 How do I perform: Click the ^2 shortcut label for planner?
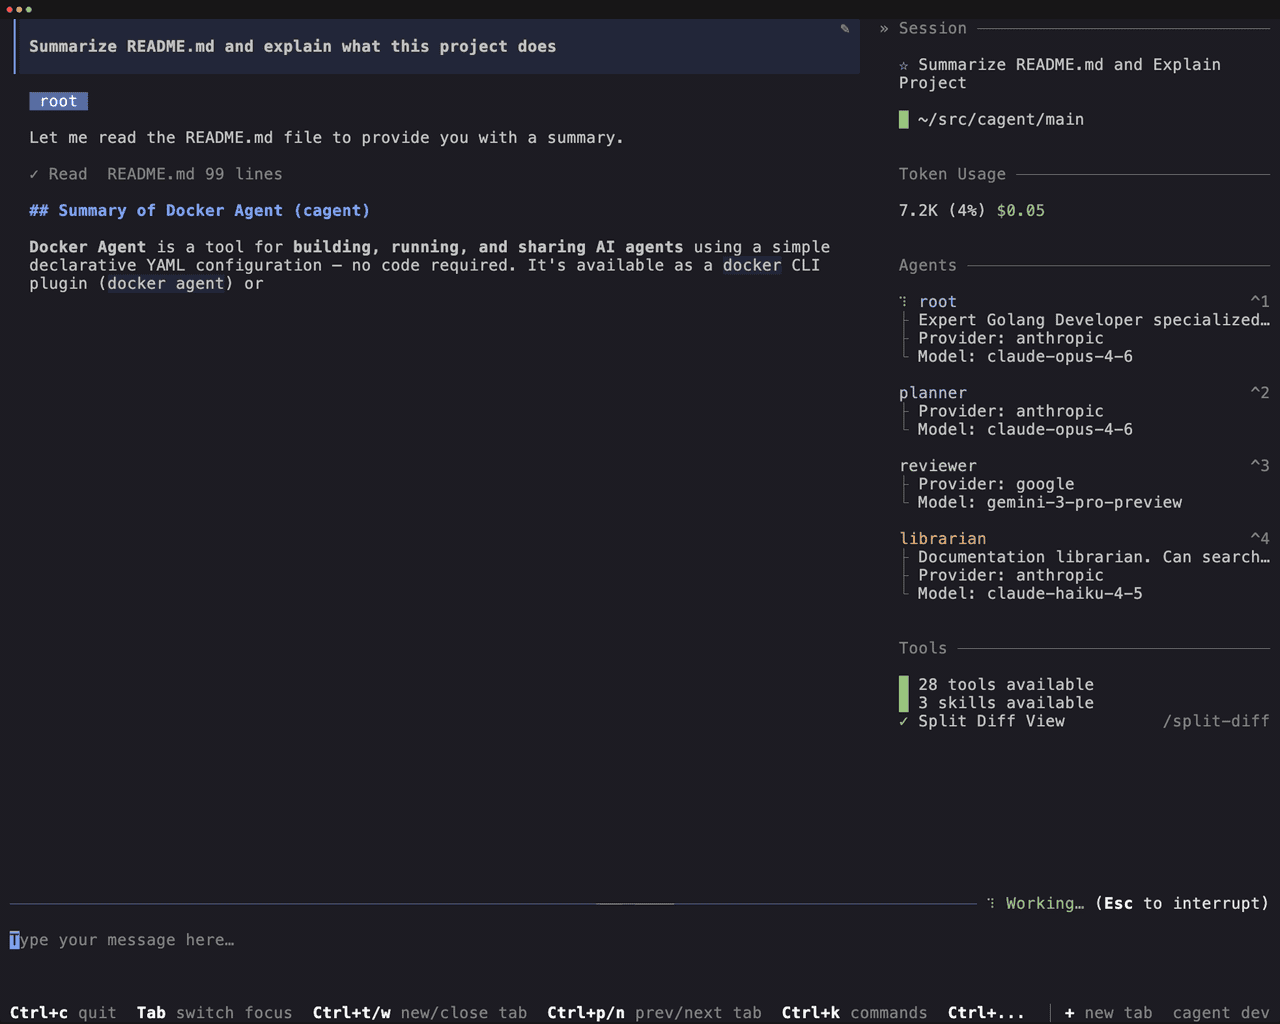coord(1259,393)
